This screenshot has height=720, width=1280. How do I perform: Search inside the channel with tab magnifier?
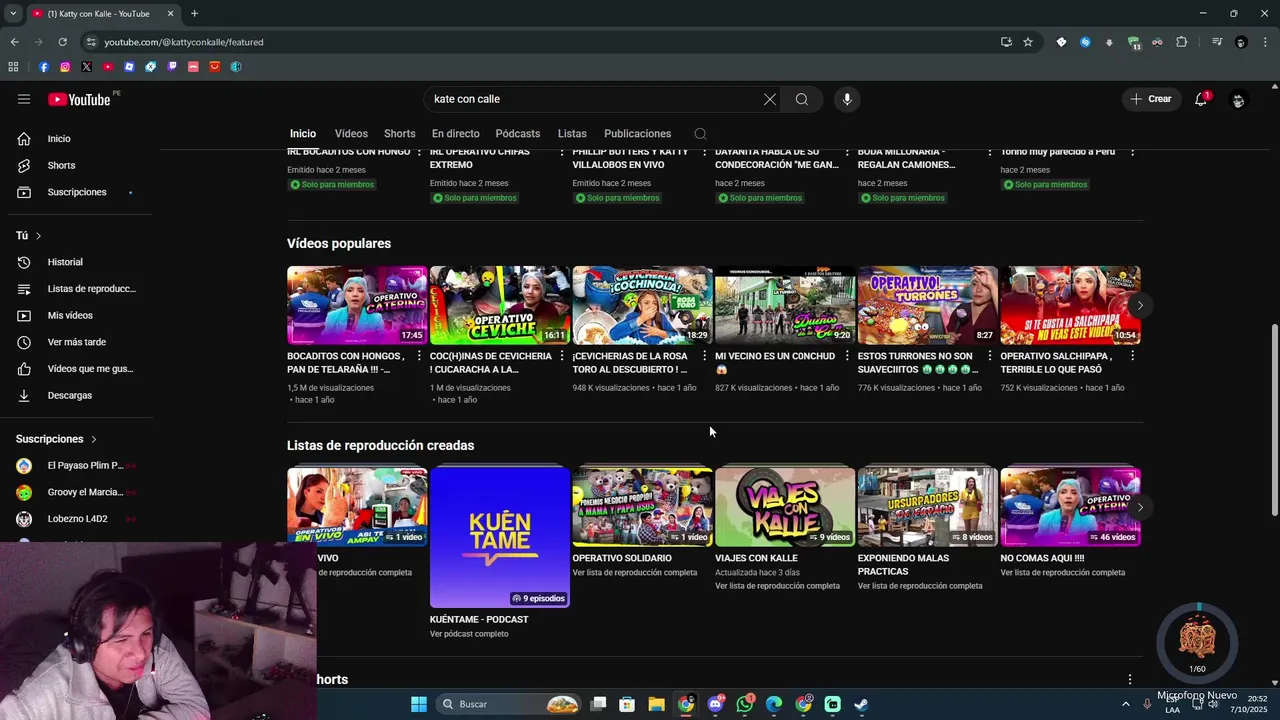click(700, 134)
